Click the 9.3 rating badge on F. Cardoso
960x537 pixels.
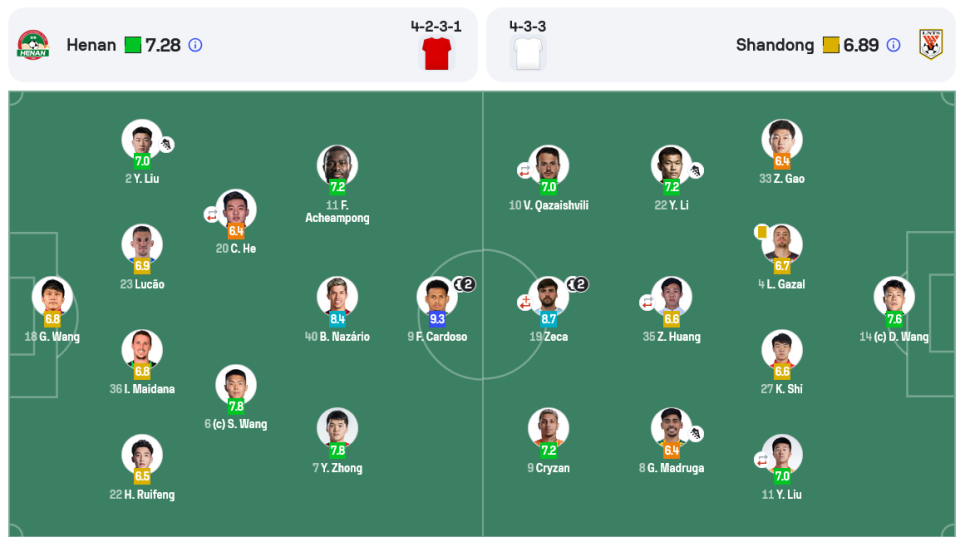pos(437,319)
